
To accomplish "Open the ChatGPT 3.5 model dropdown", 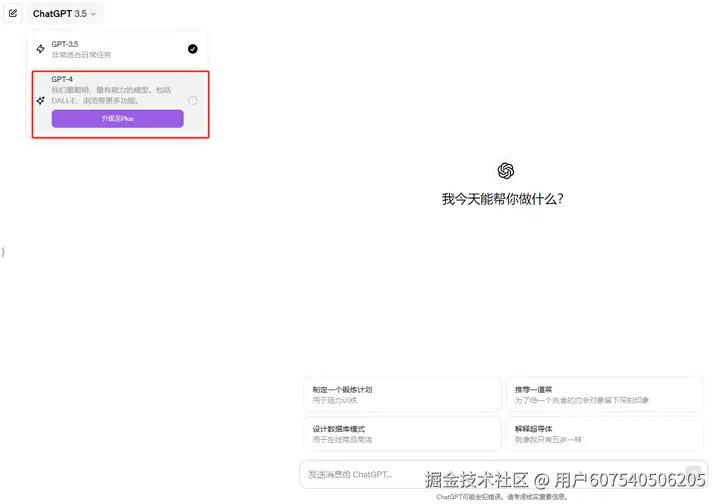I will [64, 14].
